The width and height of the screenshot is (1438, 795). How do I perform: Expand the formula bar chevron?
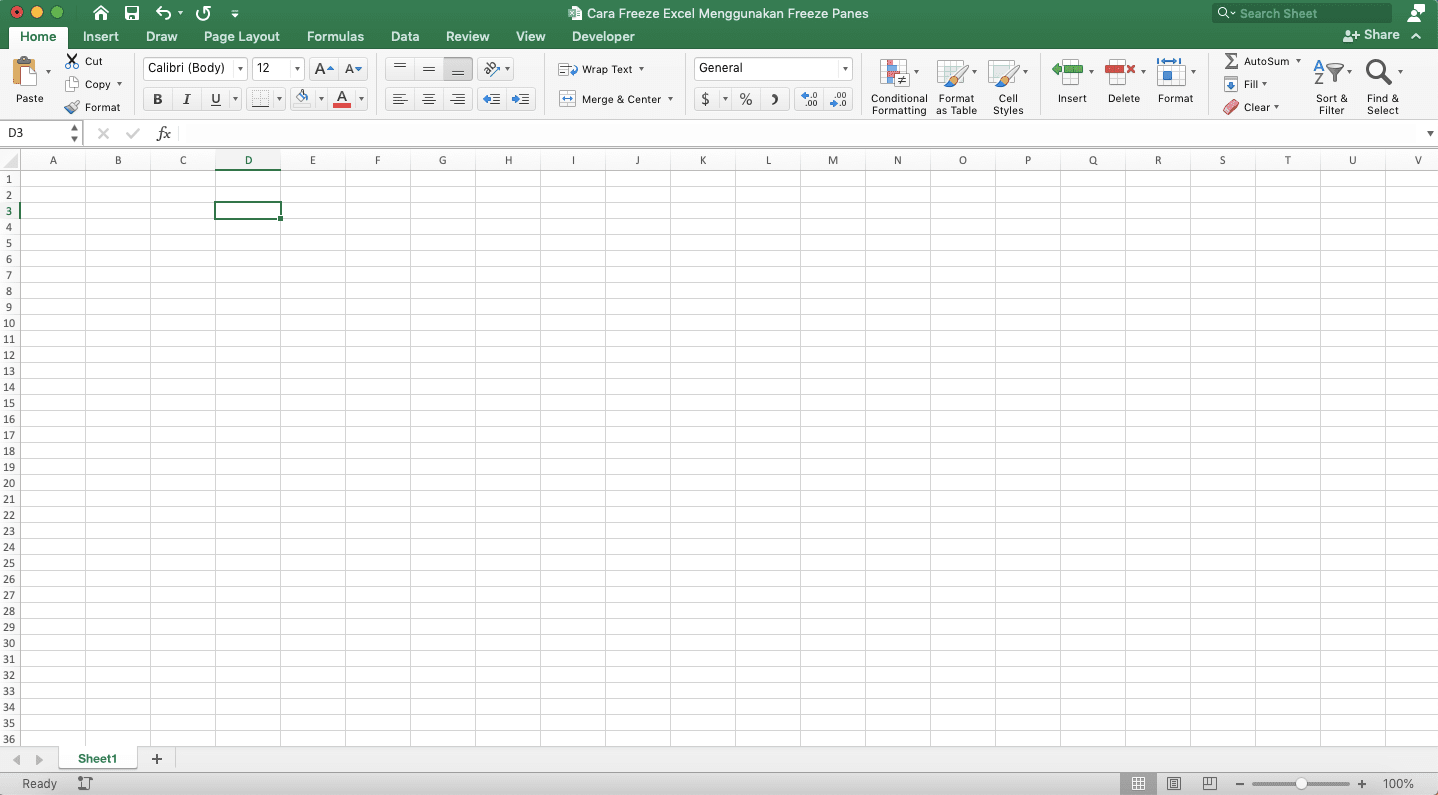[1430, 133]
